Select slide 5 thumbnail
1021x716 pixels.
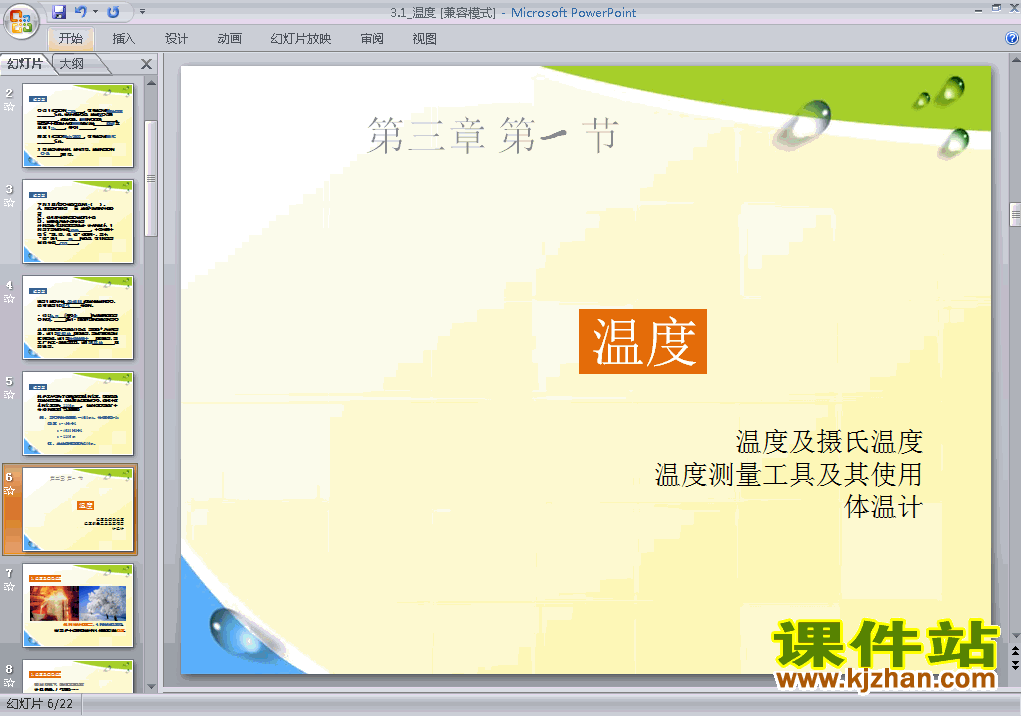pyautogui.click(x=78, y=413)
